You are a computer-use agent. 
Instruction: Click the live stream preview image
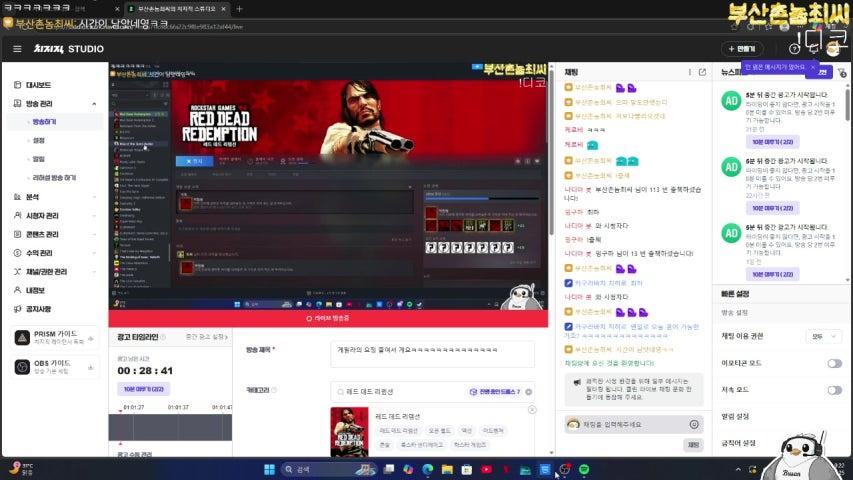click(328, 187)
